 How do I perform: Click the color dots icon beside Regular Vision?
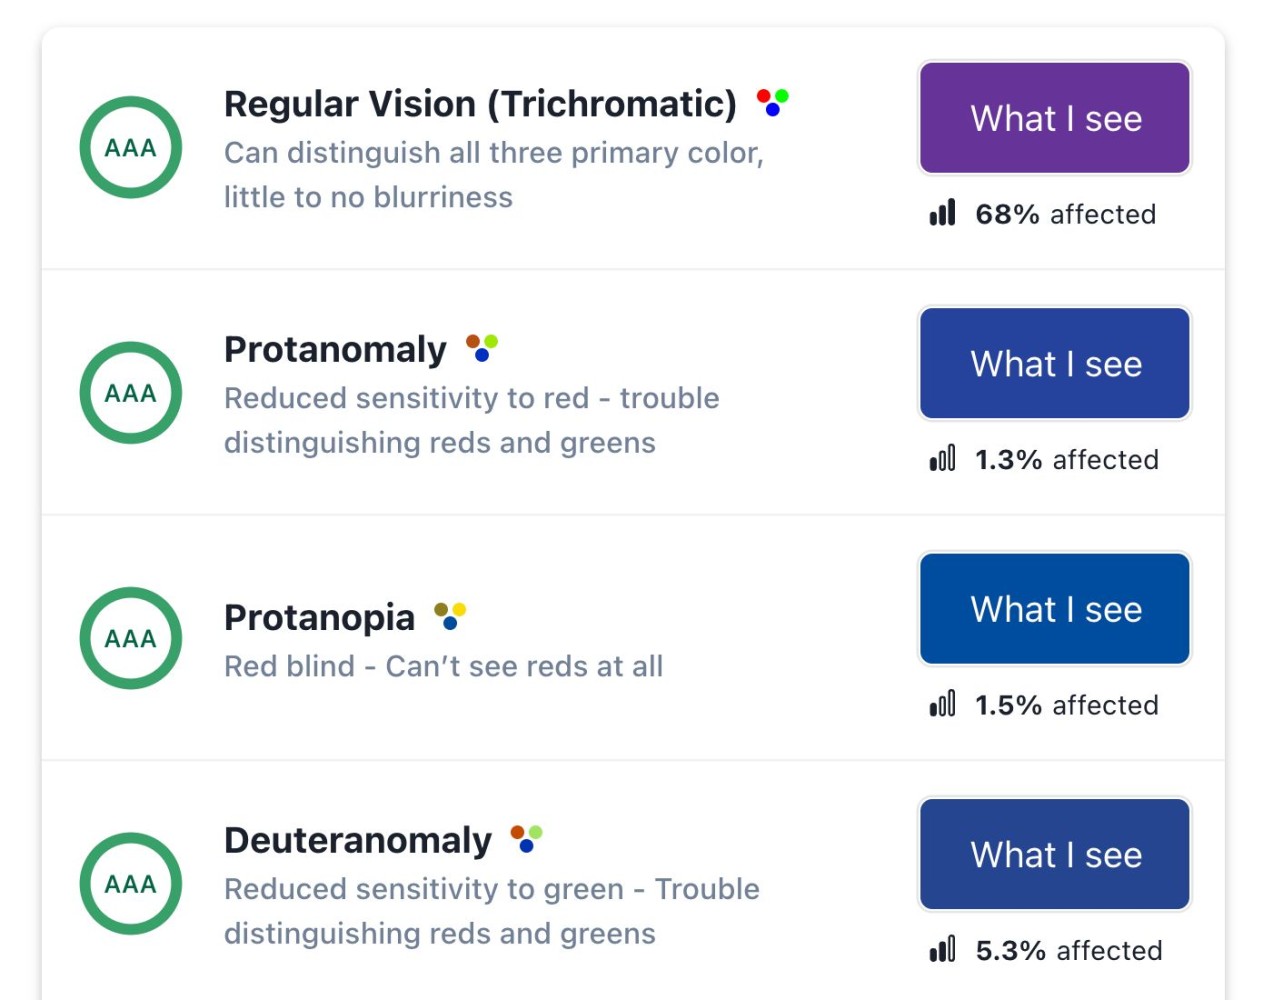tap(771, 101)
